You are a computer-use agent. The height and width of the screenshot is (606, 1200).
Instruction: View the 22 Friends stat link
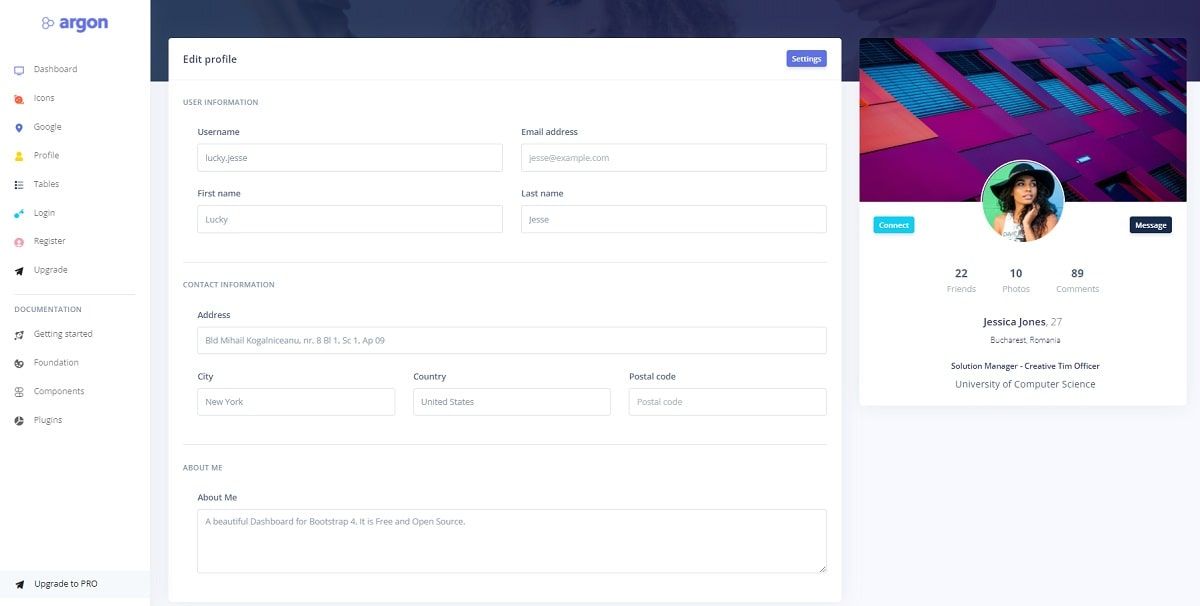click(x=960, y=278)
